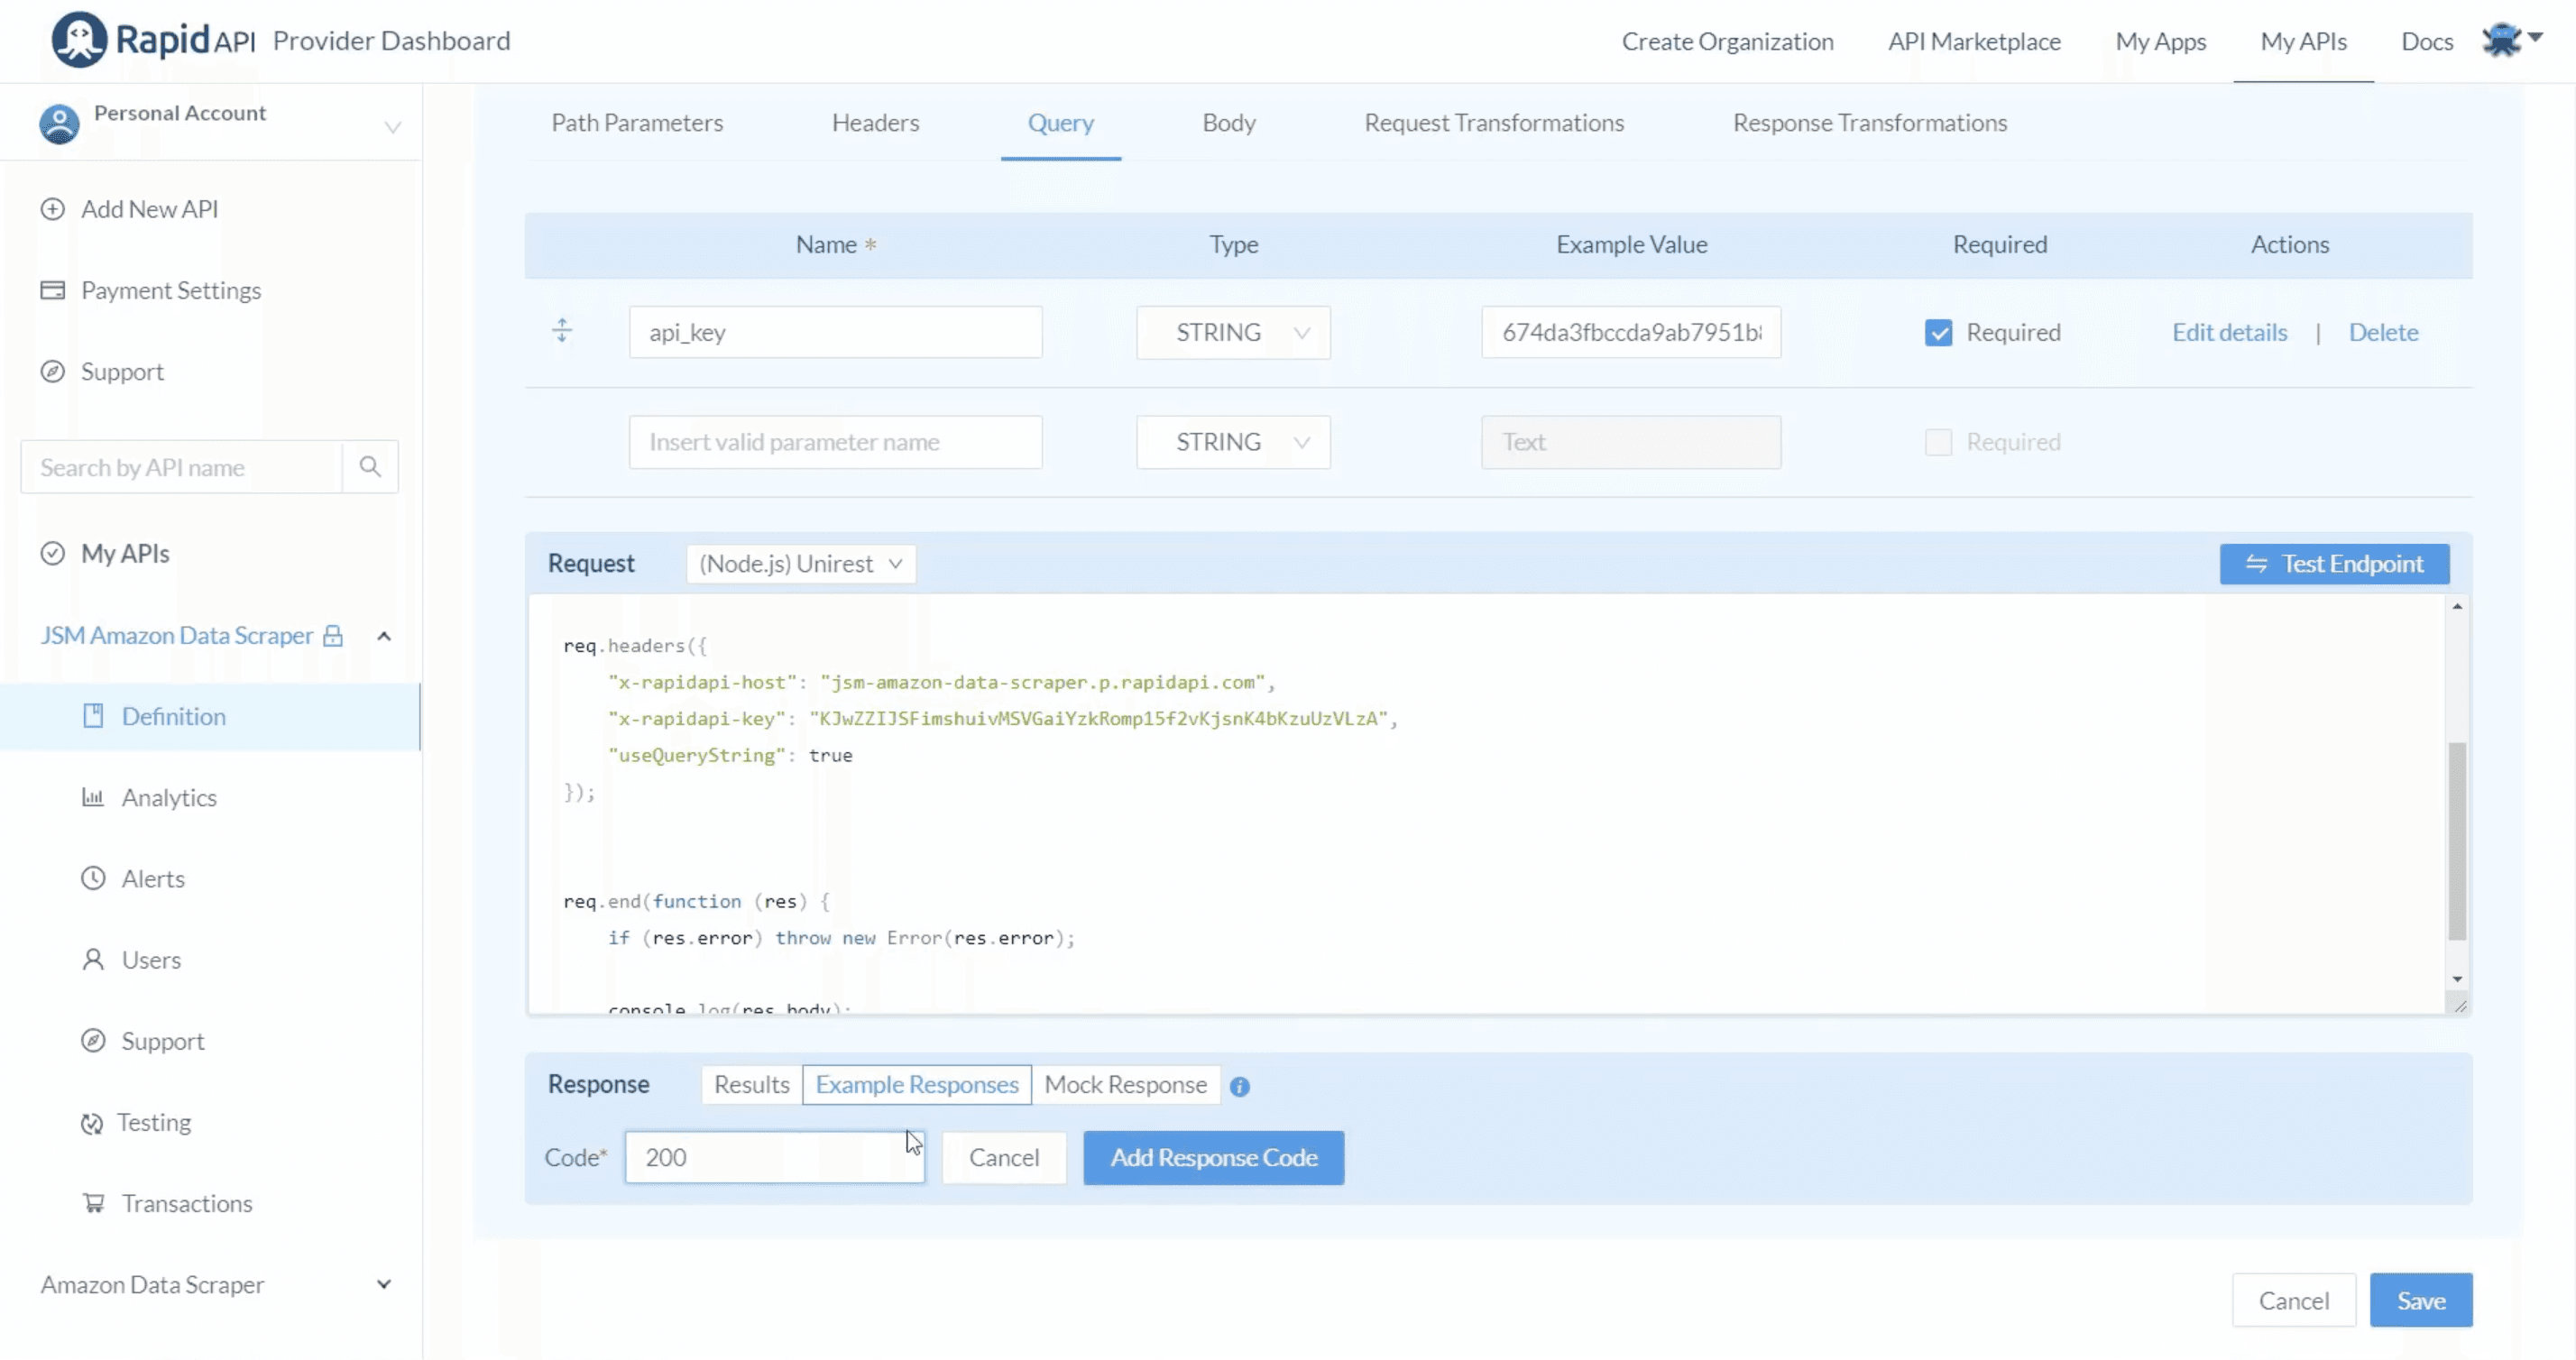This screenshot has width=2576, height=1360.
Task: Click the bottom Cancel button
Action: tap(2293, 1301)
